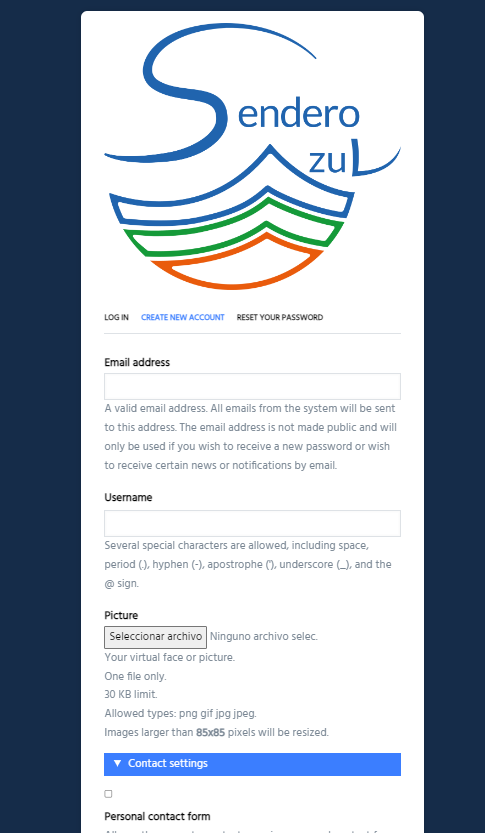The image size is (485, 833).
Task: Switch to the LOG IN tab
Action: point(116,318)
